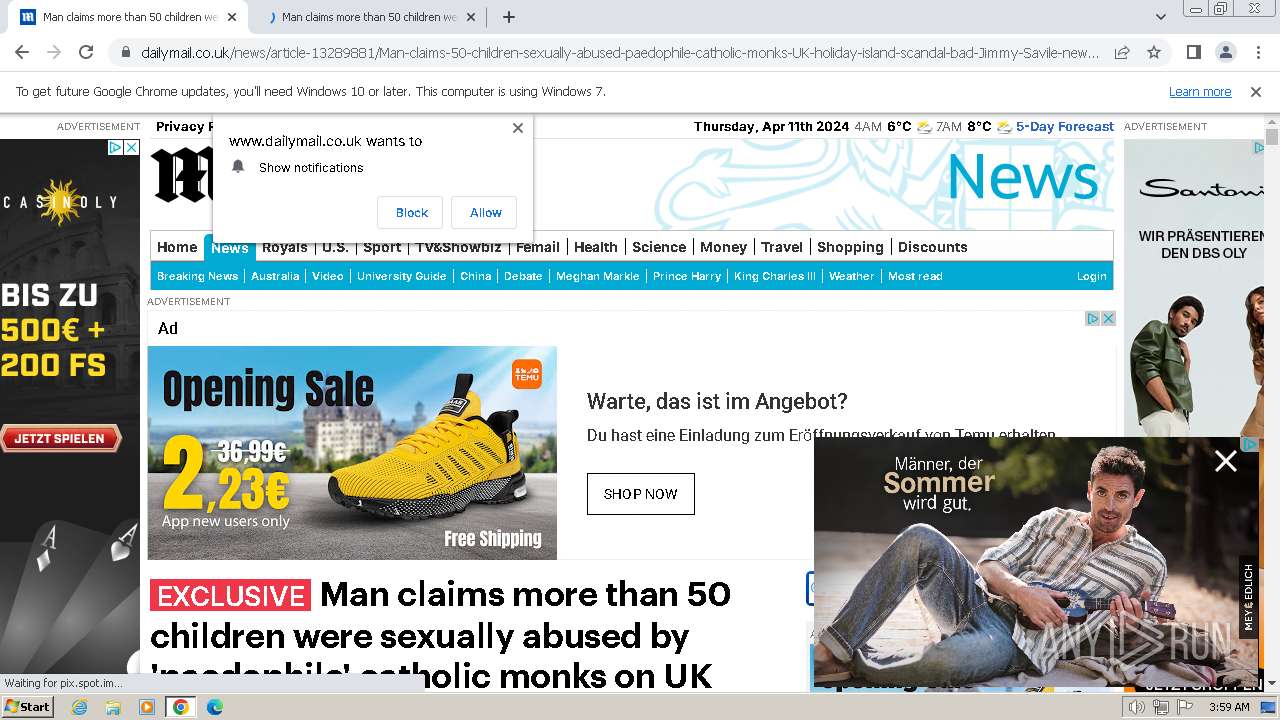Block dailymail.co.uk notifications
The width and height of the screenshot is (1280, 720).
point(411,212)
